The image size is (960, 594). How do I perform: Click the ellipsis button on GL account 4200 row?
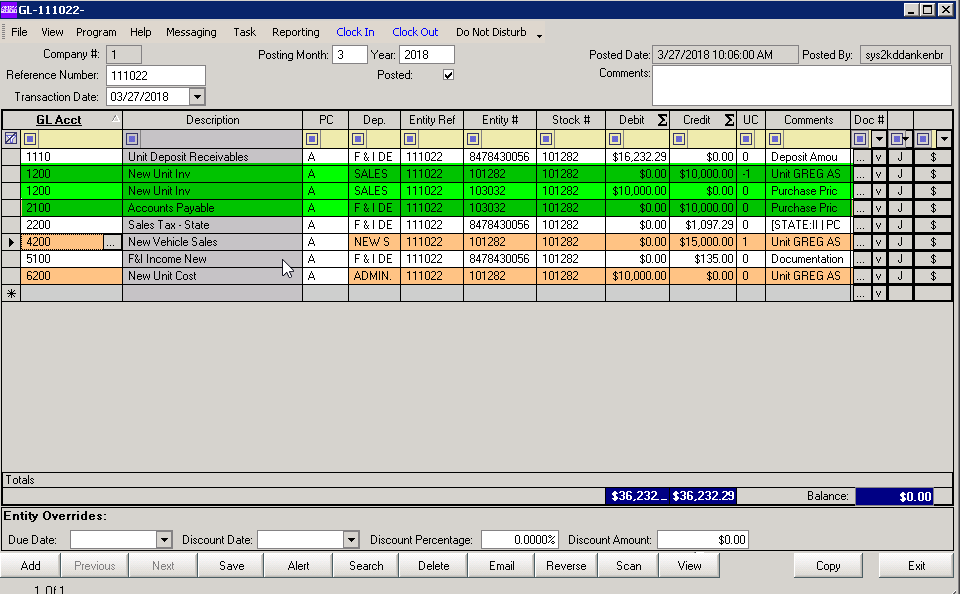(x=110, y=241)
